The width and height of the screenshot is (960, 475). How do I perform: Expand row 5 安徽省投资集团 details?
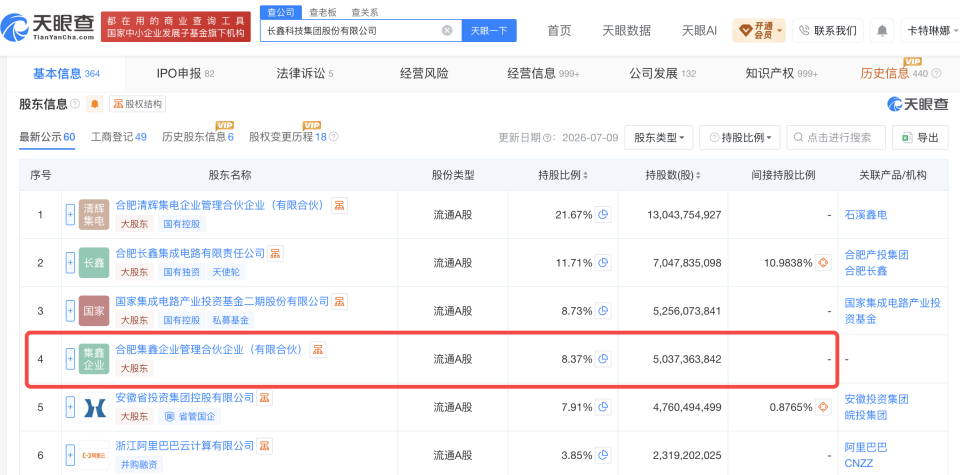pos(70,407)
